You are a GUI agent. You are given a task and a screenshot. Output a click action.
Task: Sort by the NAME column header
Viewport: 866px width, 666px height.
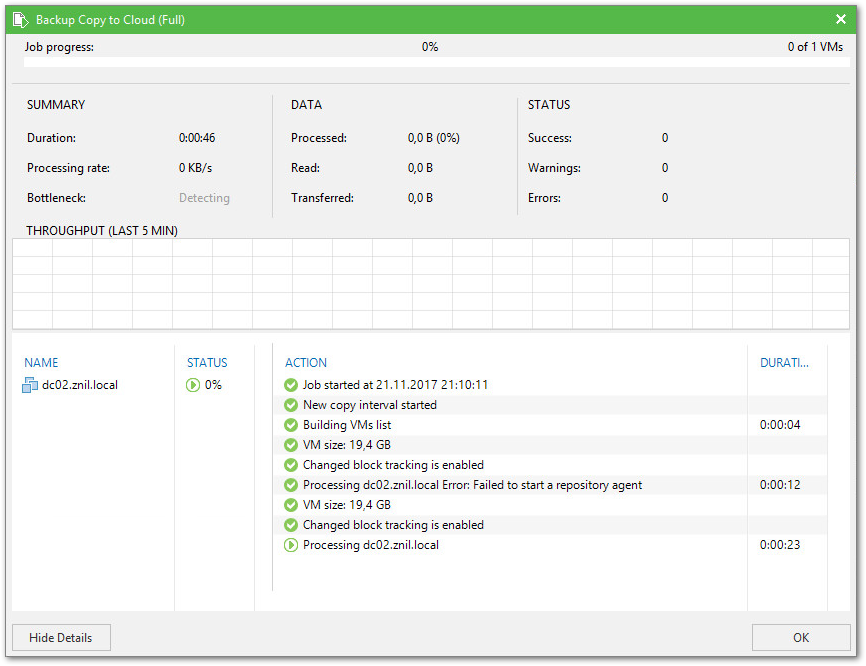pyautogui.click(x=42, y=363)
